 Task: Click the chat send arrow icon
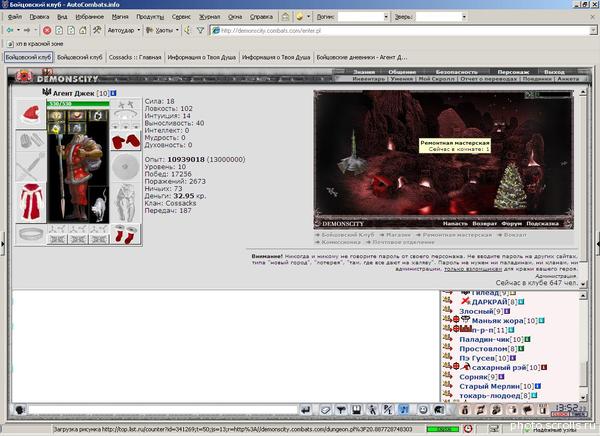coord(305,410)
